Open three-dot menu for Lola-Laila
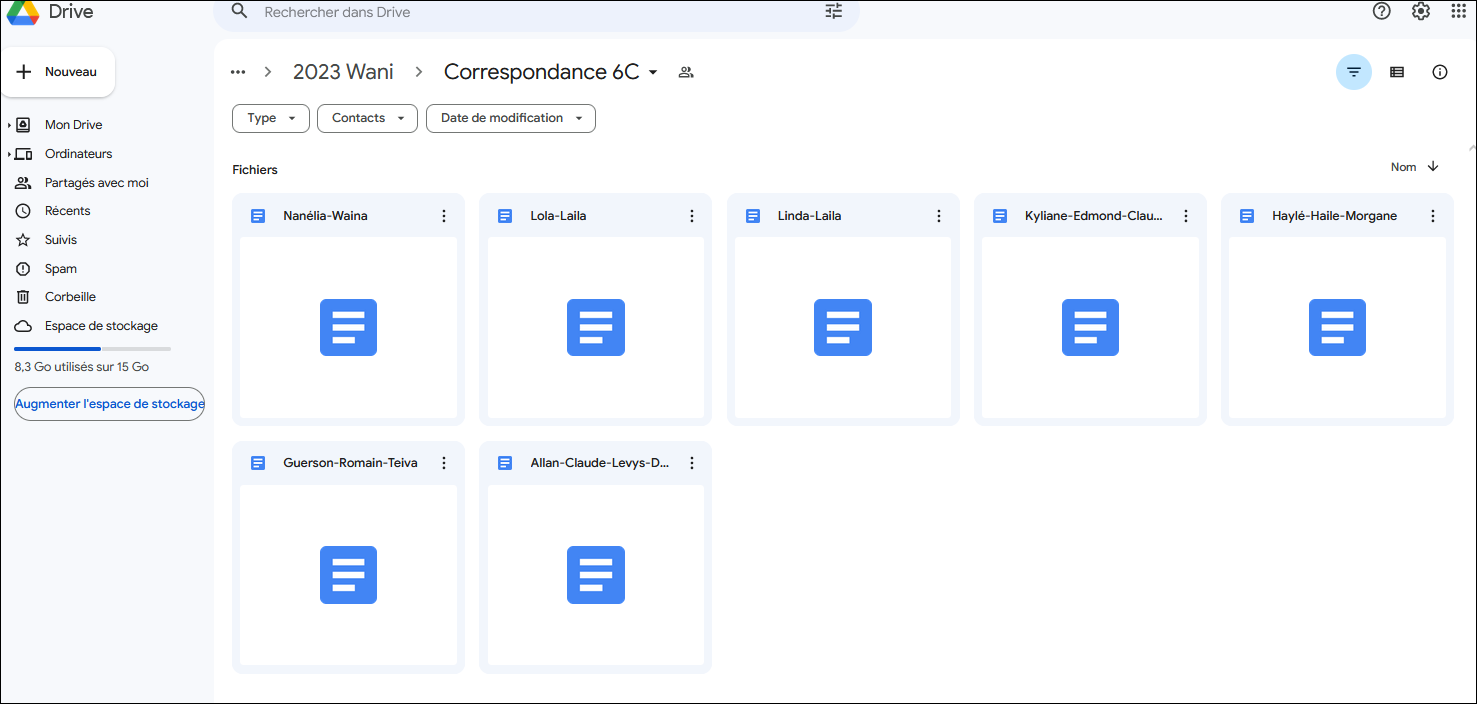1477x704 pixels. click(691, 216)
